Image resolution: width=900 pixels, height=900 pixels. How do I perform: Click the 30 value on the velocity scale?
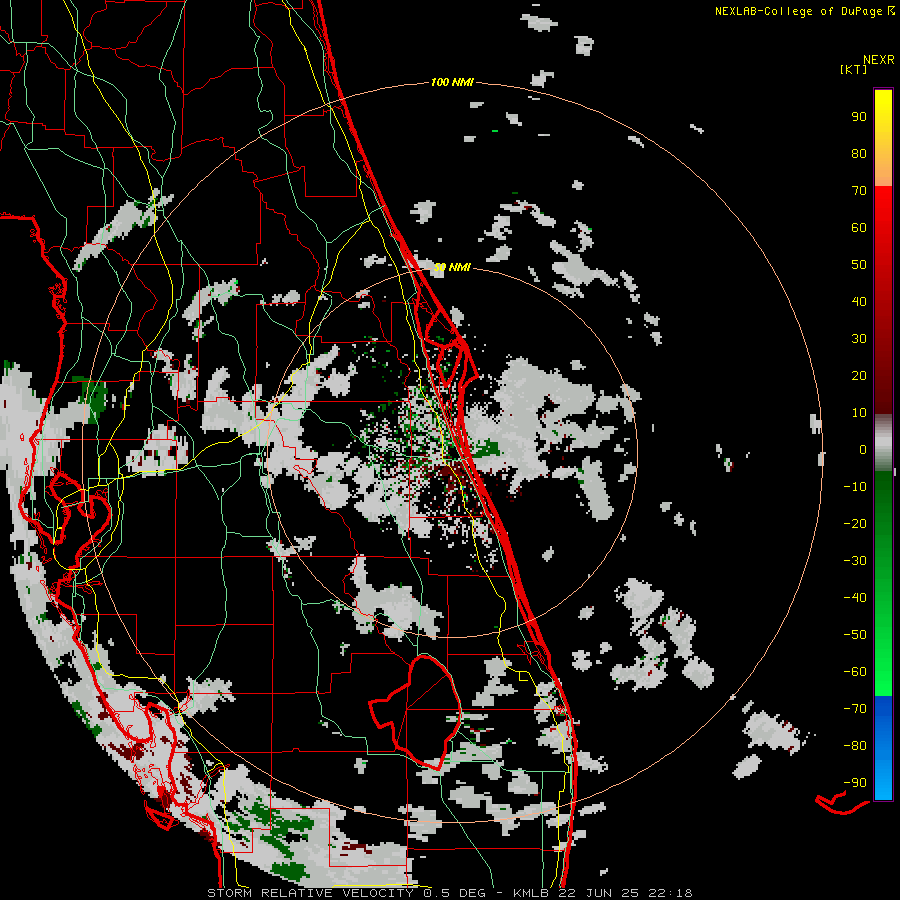(x=859, y=339)
